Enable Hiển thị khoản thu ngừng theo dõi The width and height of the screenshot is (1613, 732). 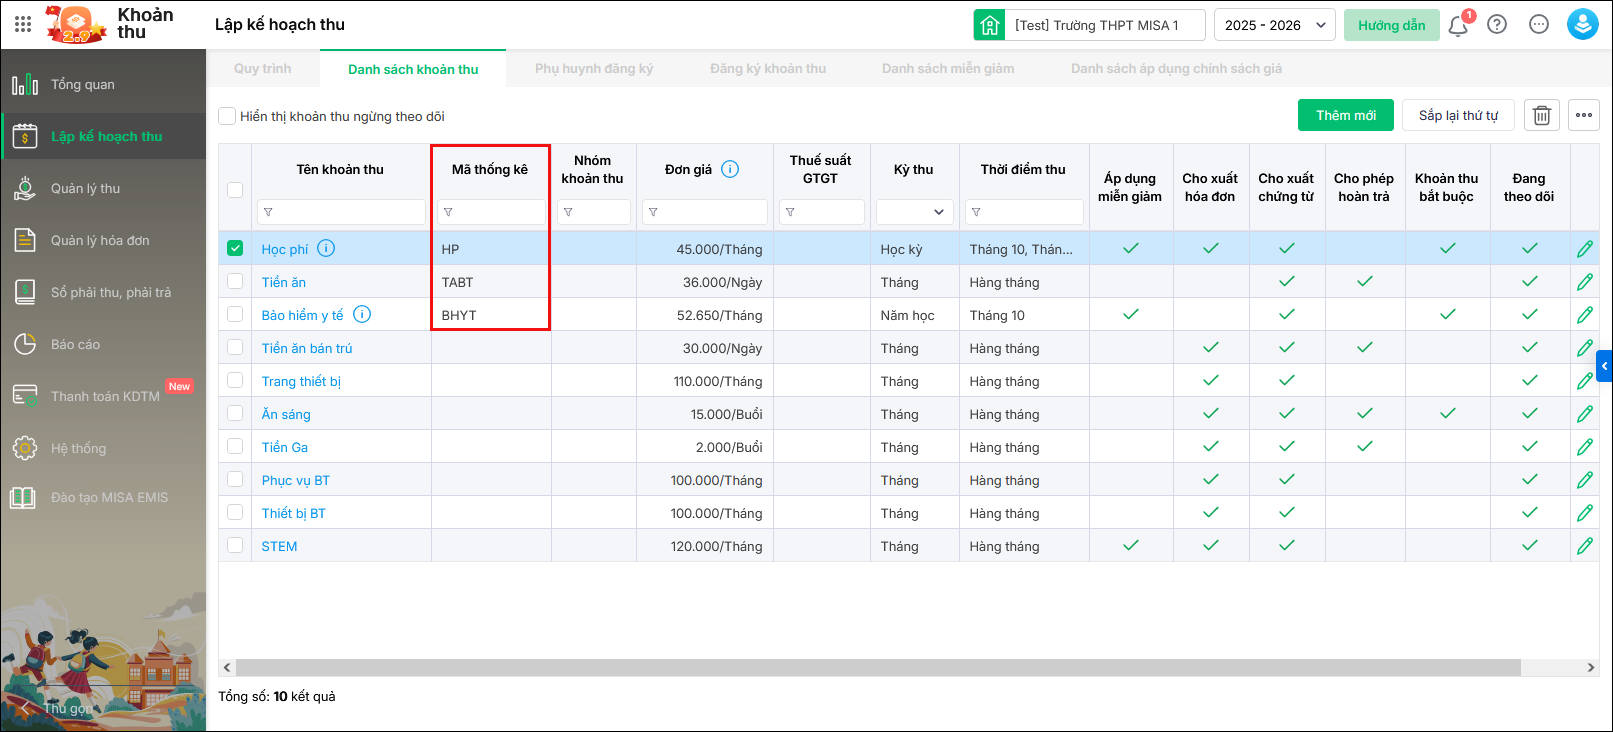(228, 116)
